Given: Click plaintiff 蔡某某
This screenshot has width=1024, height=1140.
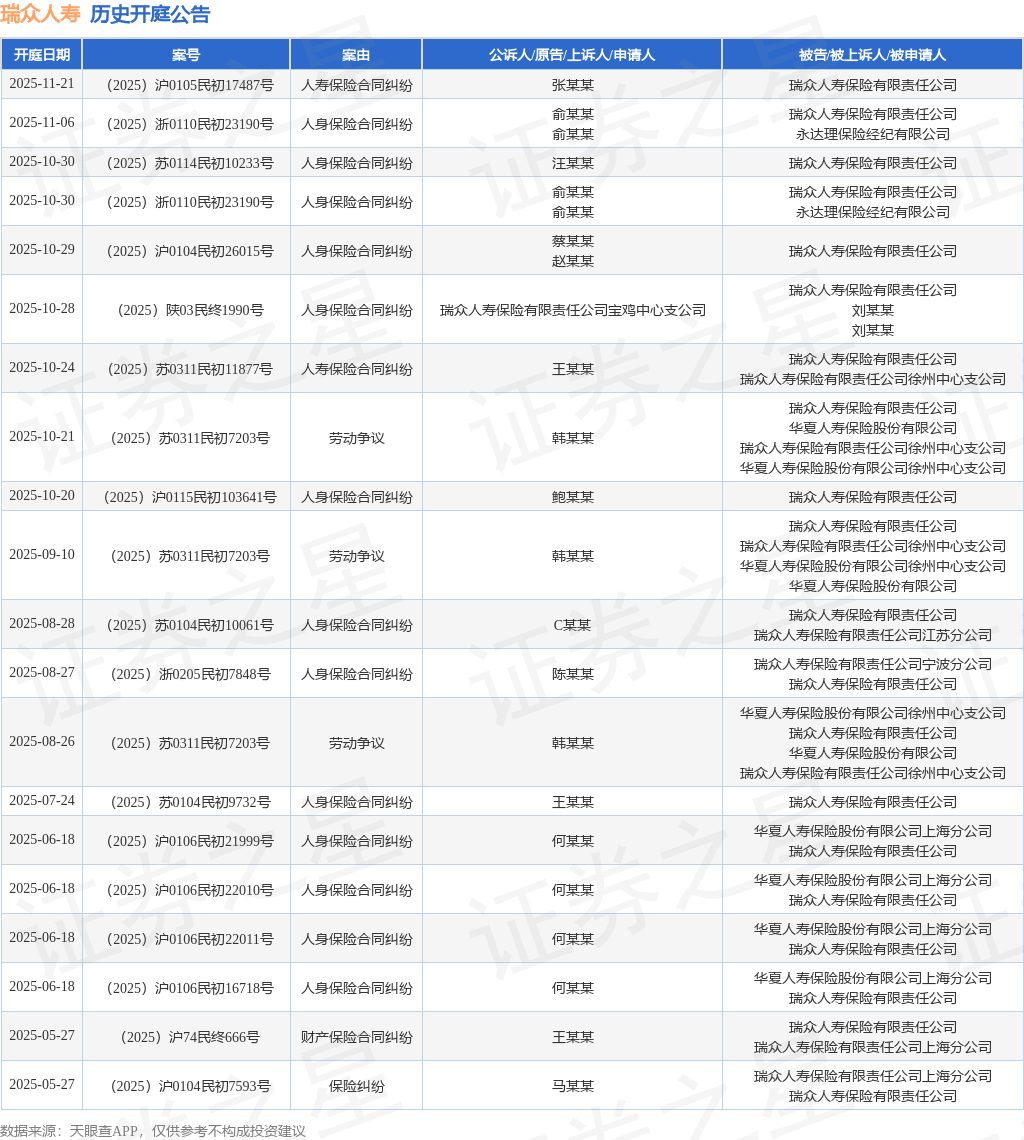Looking at the screenshot, I should [572, 241].
